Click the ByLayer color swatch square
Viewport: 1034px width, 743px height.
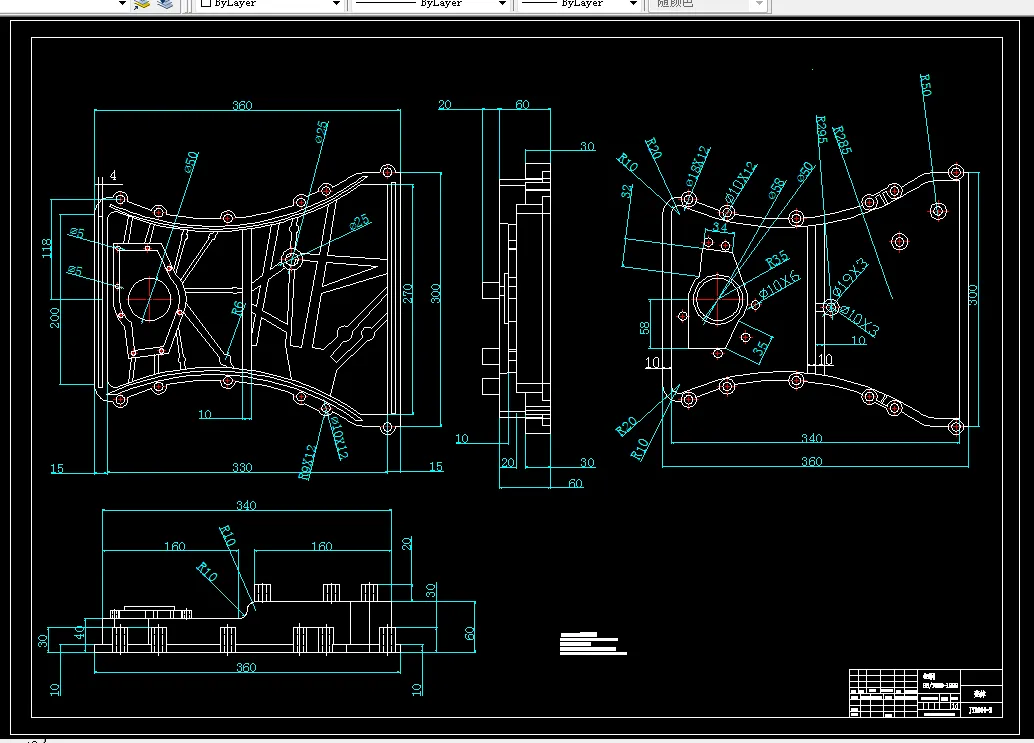(x=206, y=3)
